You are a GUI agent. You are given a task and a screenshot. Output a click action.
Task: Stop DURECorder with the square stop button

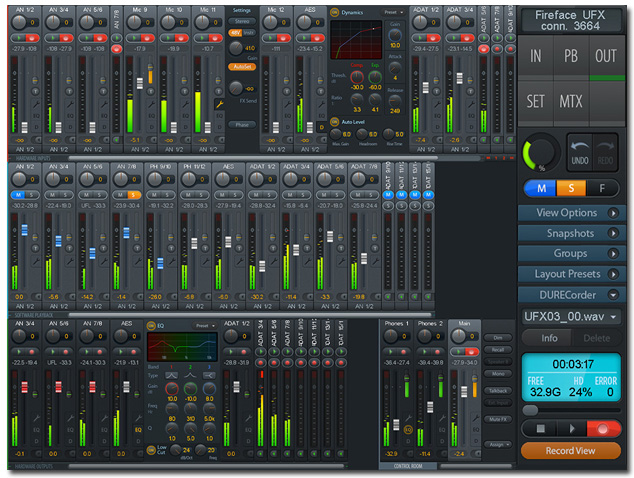(x=540, y=428)
